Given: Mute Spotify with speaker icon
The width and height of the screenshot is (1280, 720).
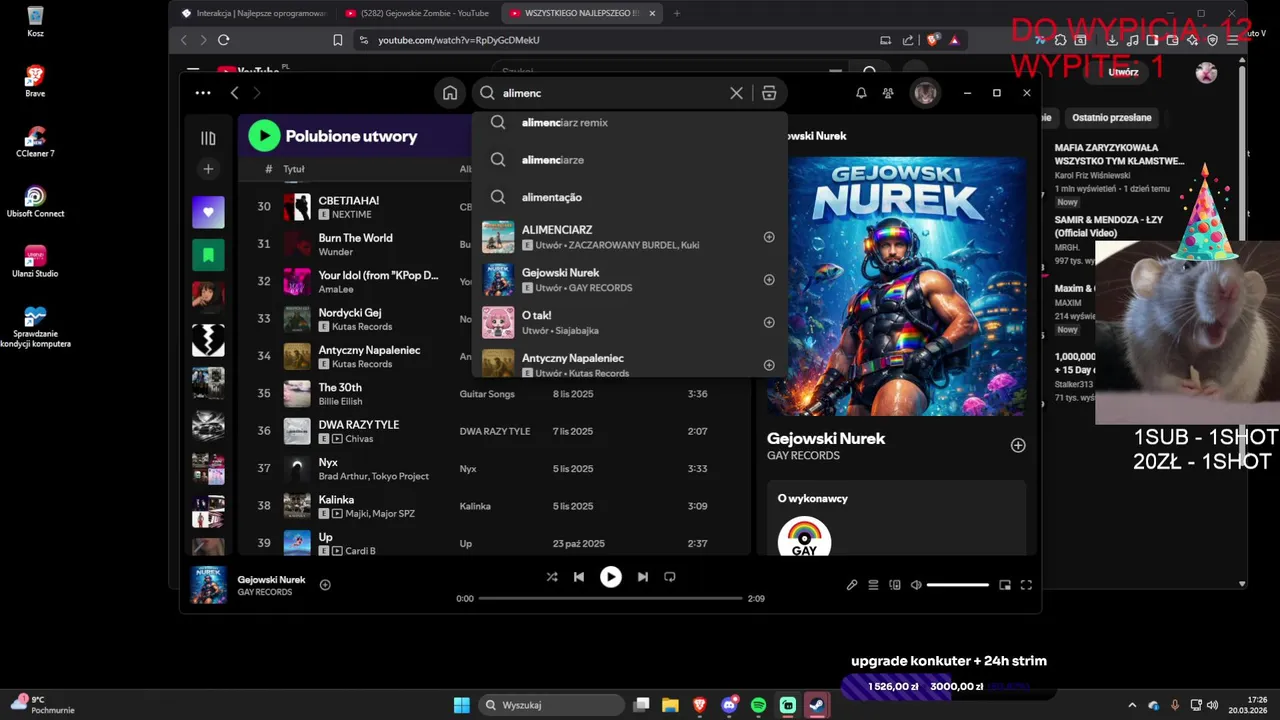Looking at the screenshot, I should (916, 585).
